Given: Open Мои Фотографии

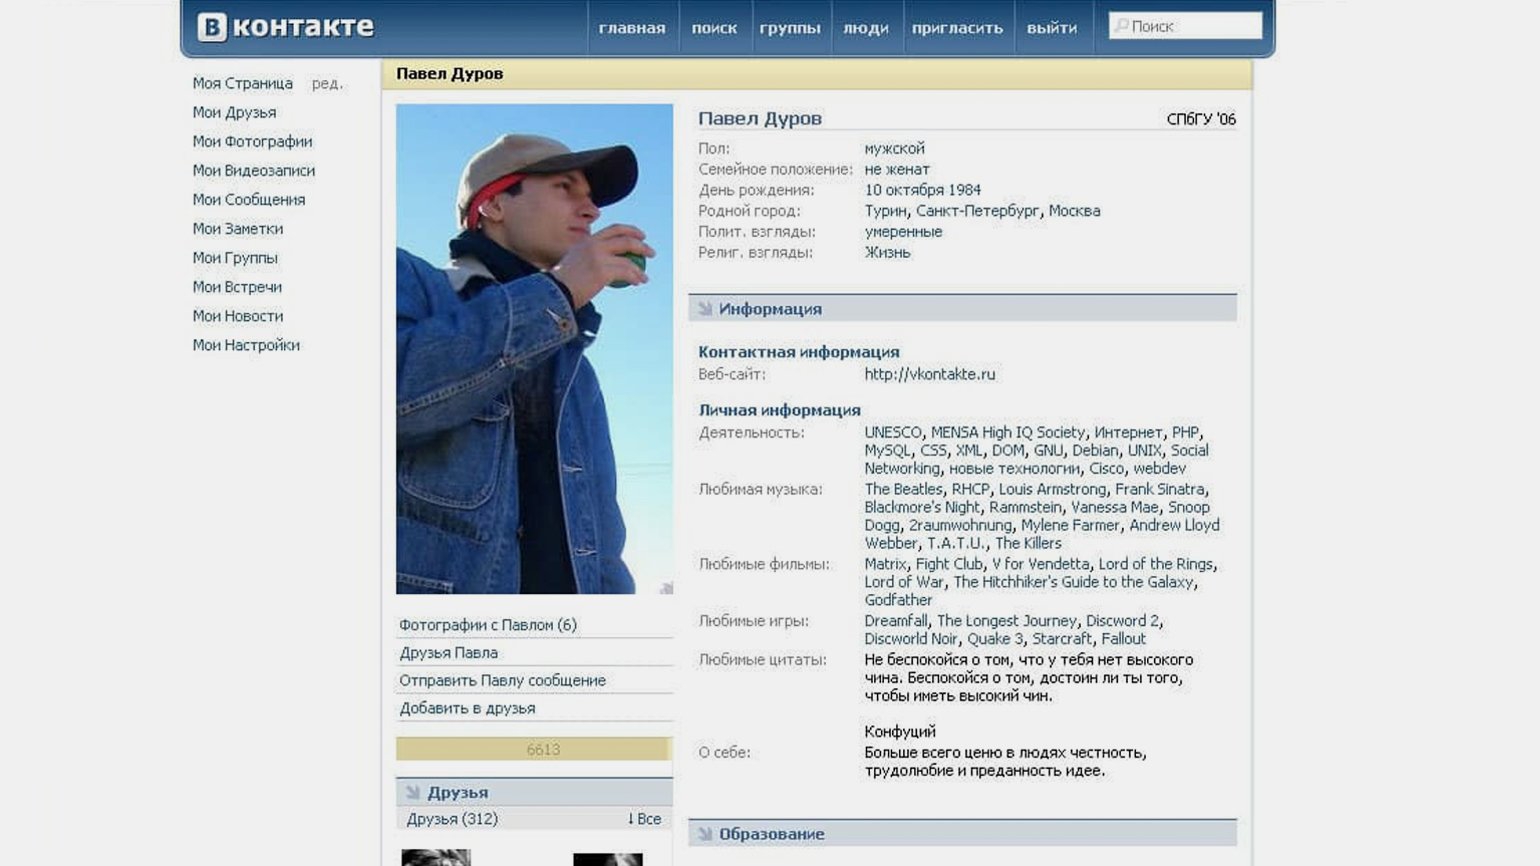Looking at the screenshot, I should click(x=252, y=141).
